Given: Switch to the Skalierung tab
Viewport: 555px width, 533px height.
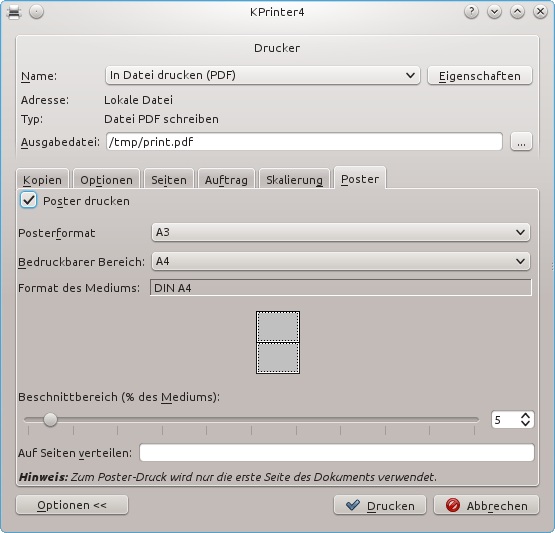Looking at the screenshot, I should [x=294, y=179].
